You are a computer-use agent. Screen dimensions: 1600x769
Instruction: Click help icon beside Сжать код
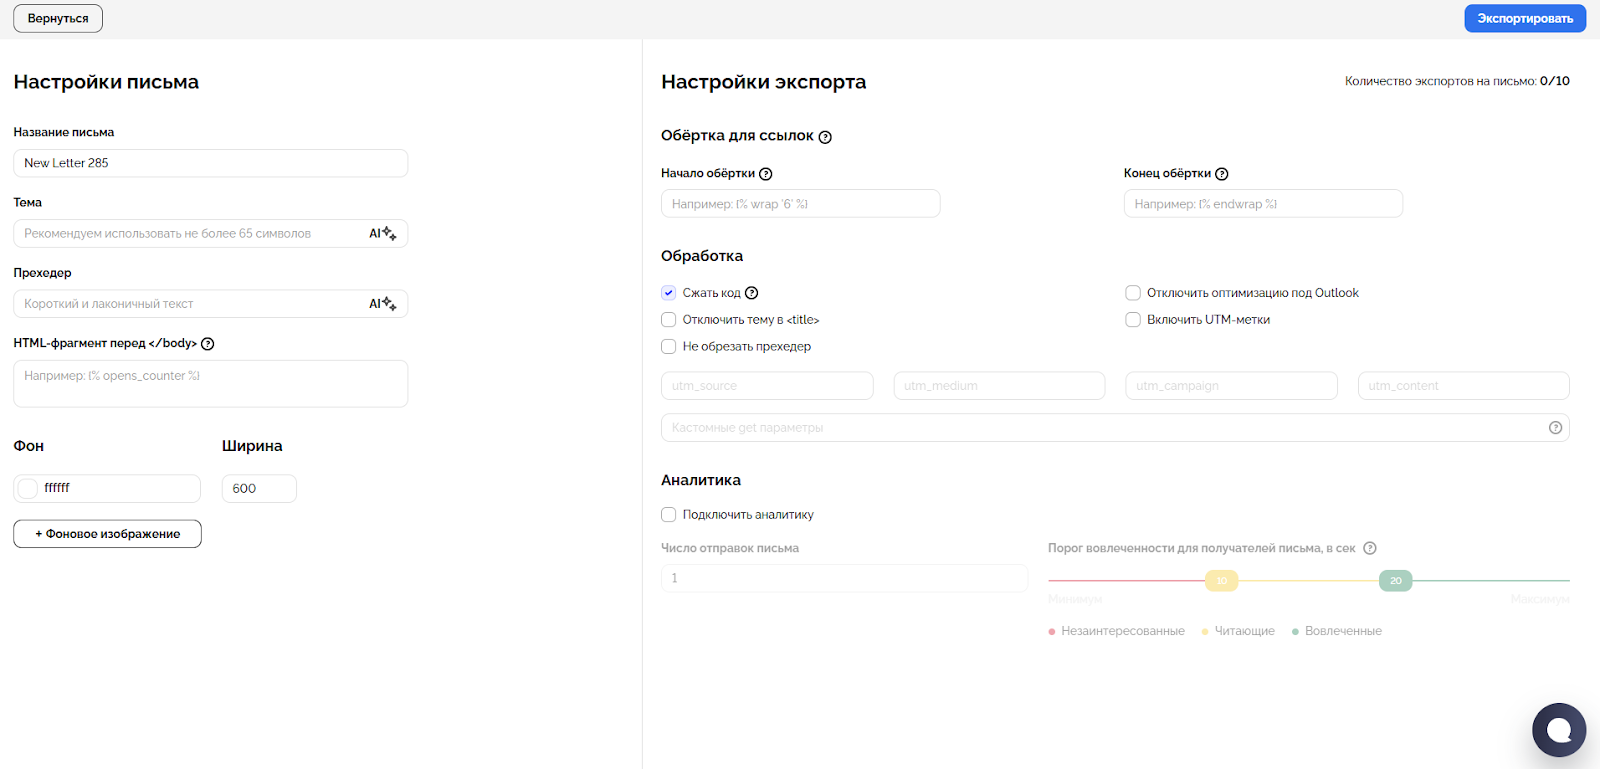(752, 293)
